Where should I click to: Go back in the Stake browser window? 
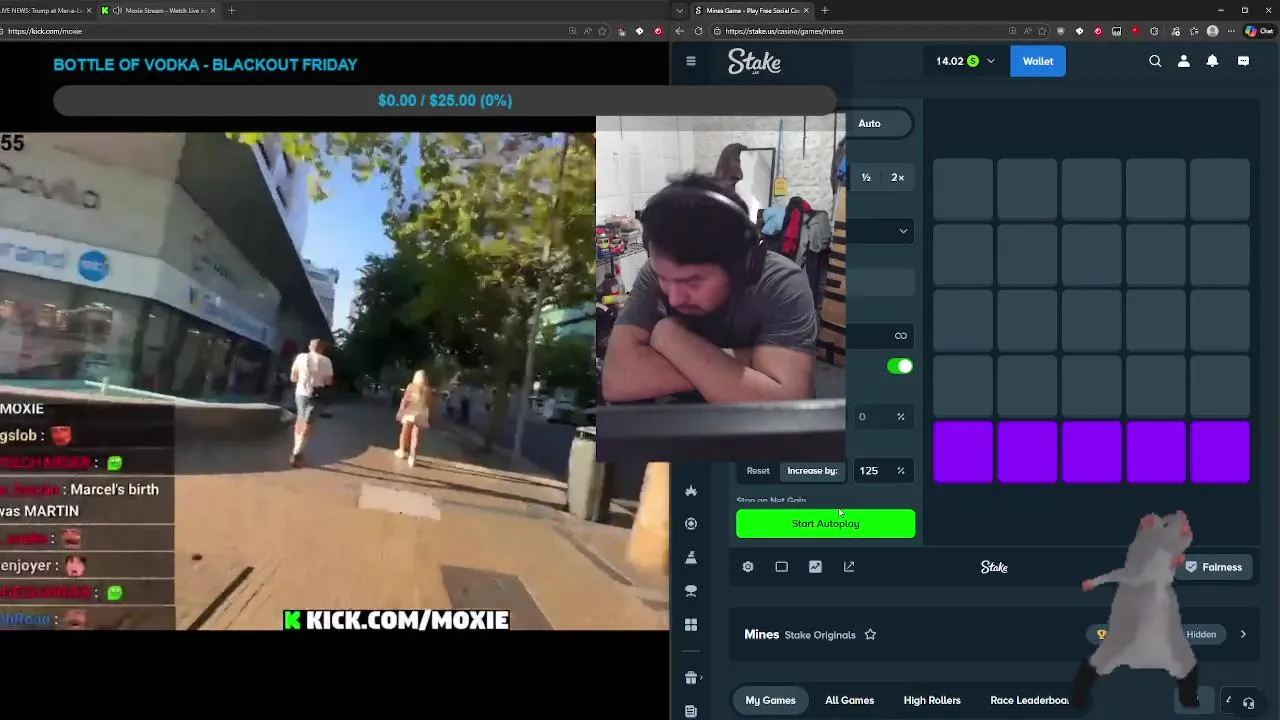pyautogui.click(x=680, y=31)
